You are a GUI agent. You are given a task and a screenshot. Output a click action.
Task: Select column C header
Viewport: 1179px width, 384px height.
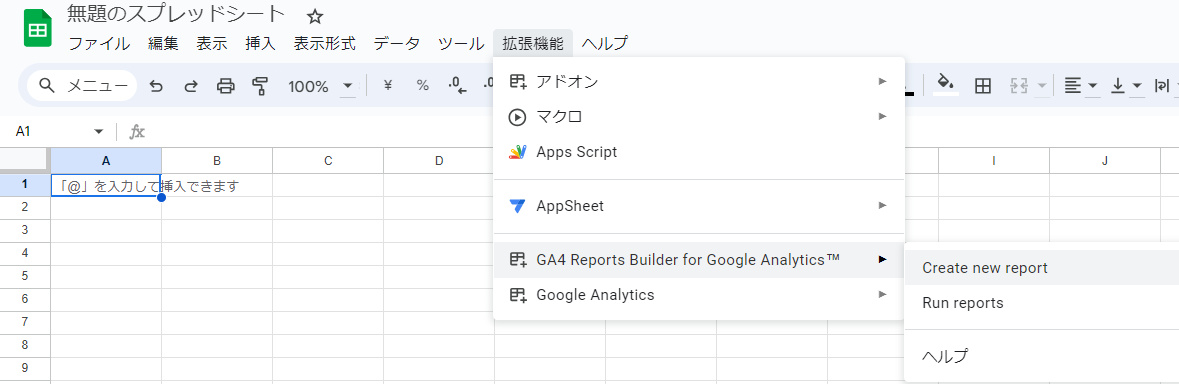pos(328,160)
